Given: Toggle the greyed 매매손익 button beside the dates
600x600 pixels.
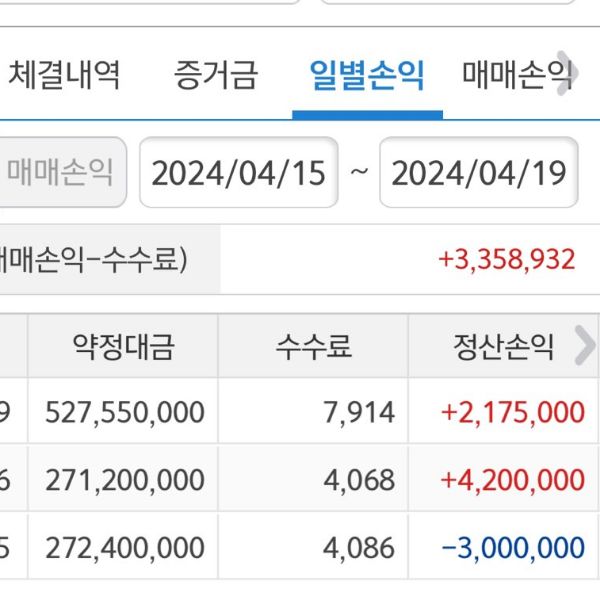Looking at the screenshot, I should tap(61, 173).
